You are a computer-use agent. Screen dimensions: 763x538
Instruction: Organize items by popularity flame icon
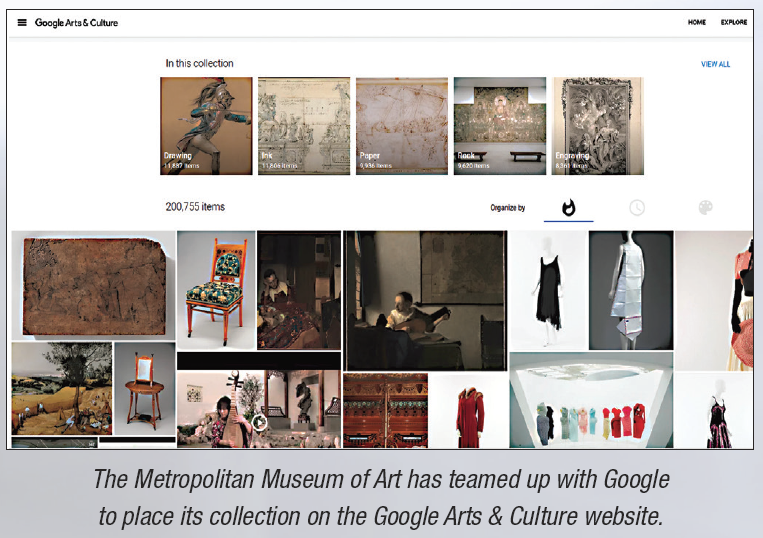[568, 208]
